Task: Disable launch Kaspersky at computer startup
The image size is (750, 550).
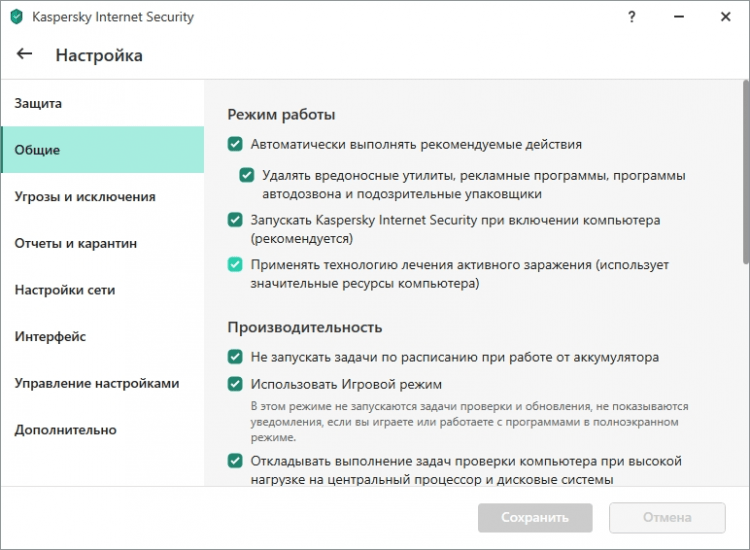Action: (235, 219)
